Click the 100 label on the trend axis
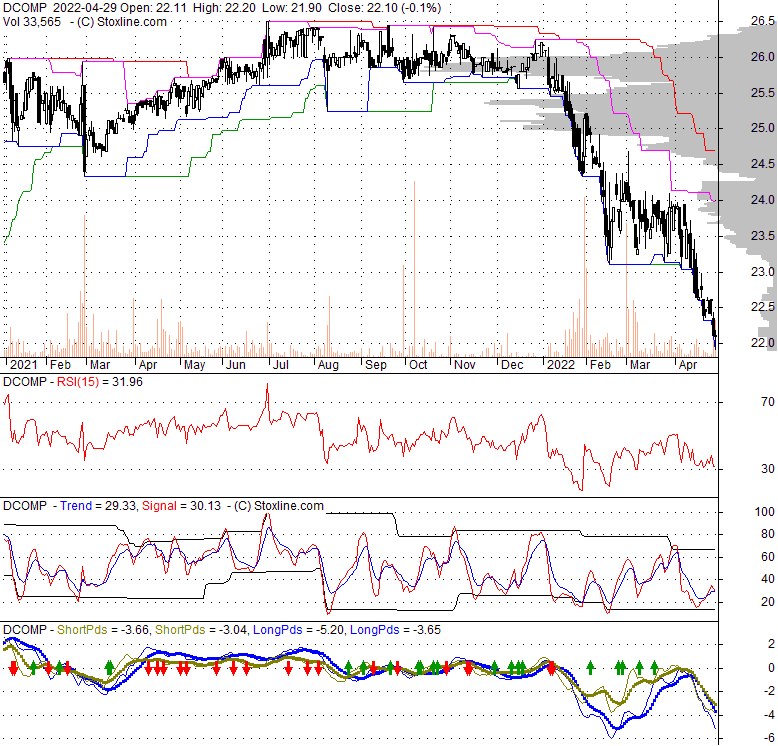The width and height of the screenshot is (778, 746). [x=765, y=512]
